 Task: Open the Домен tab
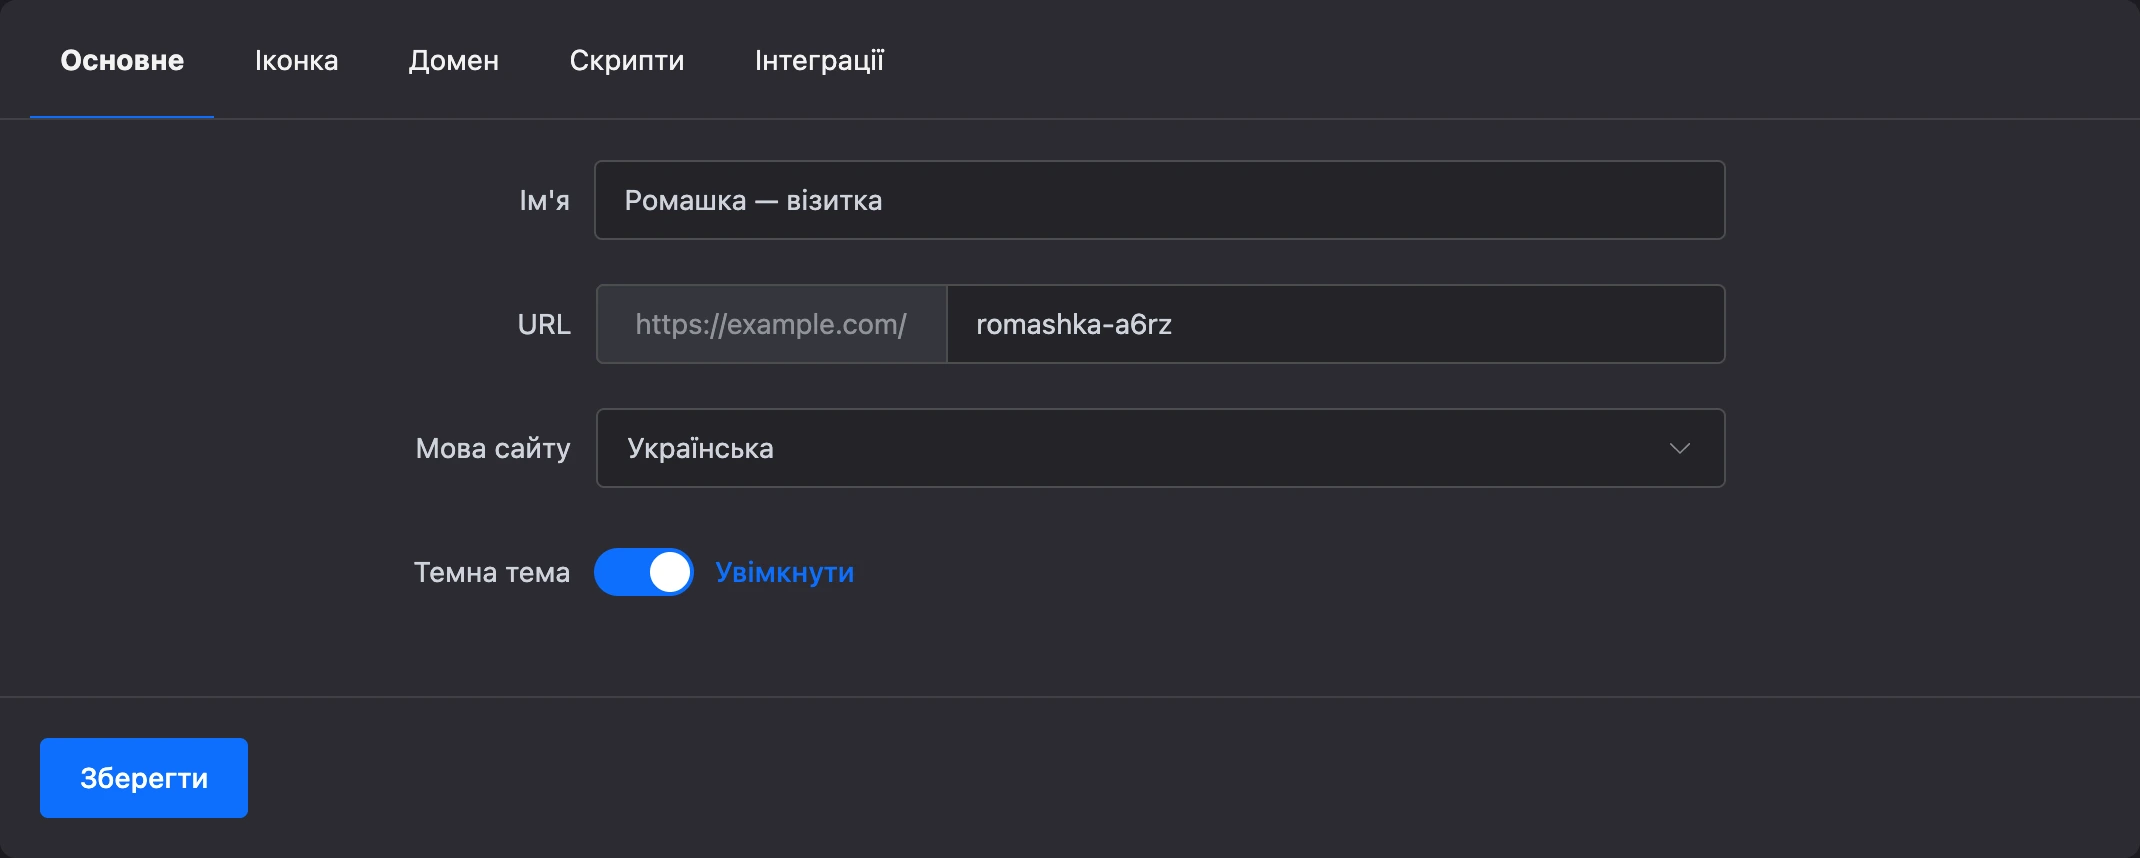[x=454, y=61]
